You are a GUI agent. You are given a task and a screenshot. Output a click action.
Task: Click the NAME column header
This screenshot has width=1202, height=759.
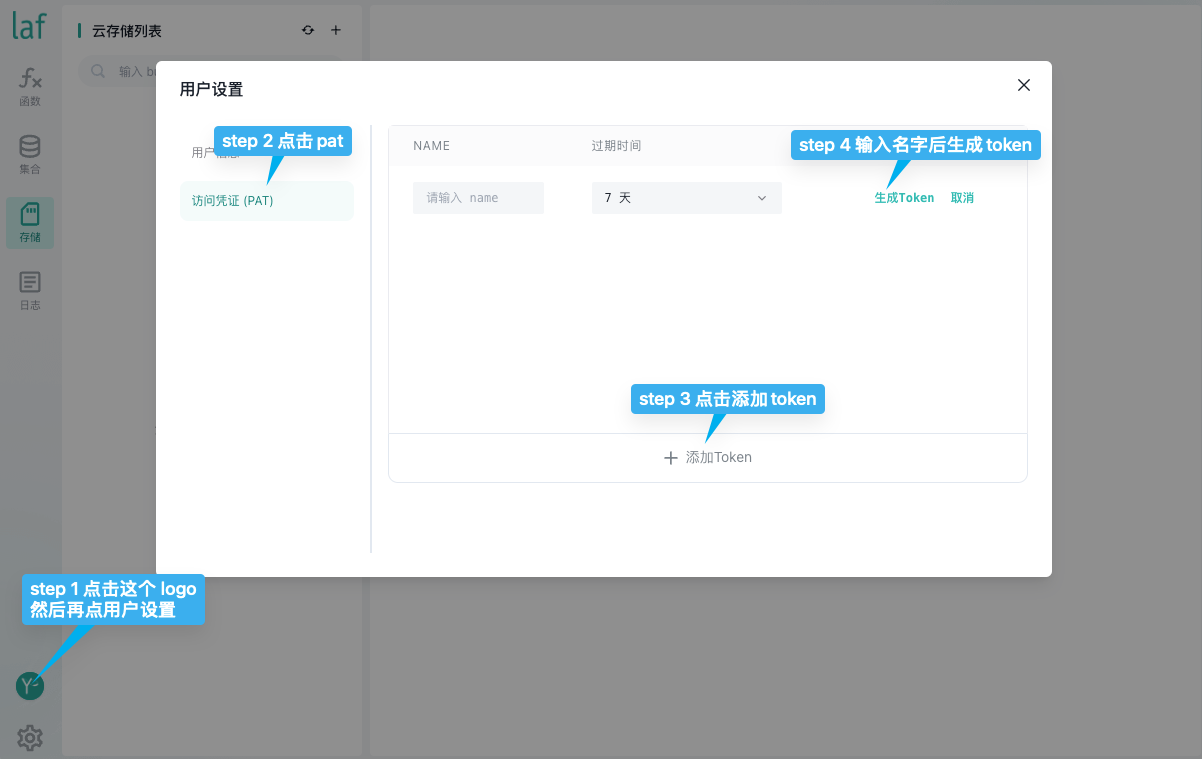pyautogui.click(x=432, y=146)
